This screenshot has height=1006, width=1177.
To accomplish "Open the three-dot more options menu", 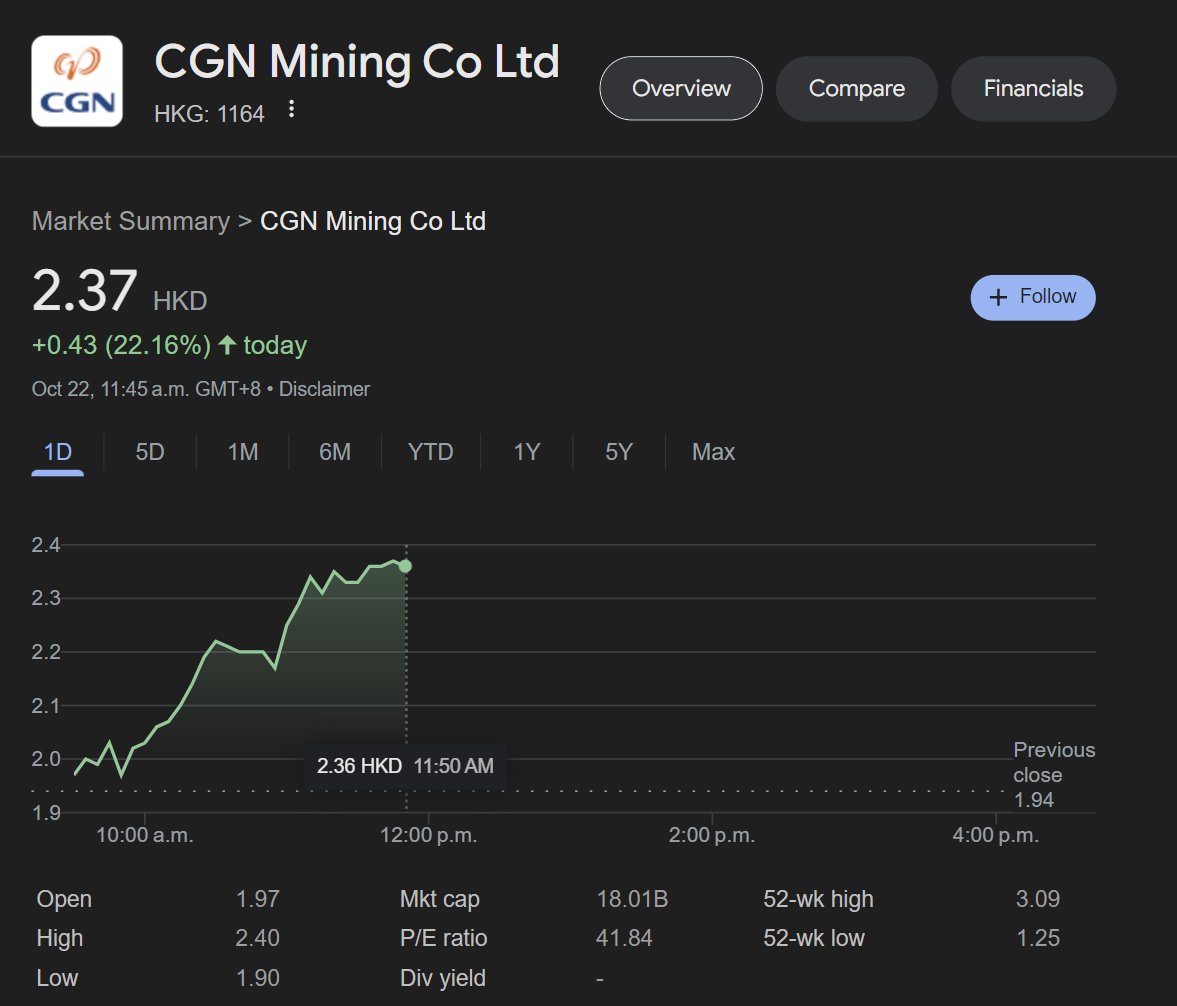I will tap(291, 110).
